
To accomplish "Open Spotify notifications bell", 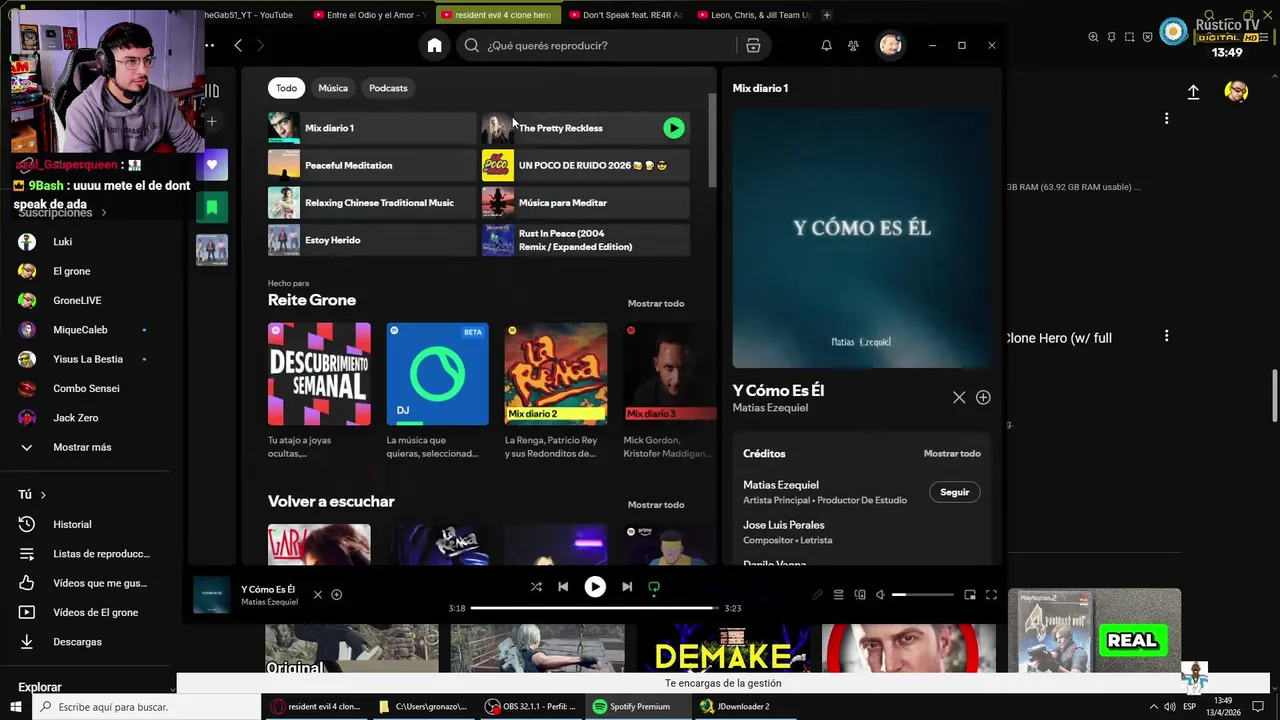I will [826, 45].
